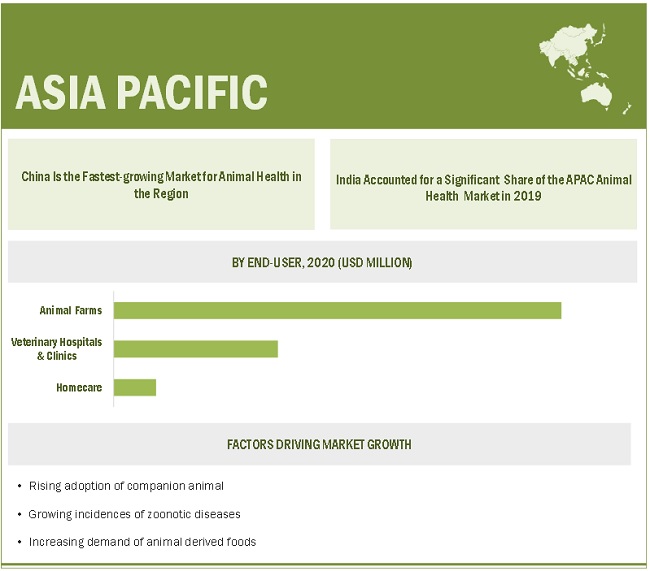Screen dimensions: 650x571
Task: Click the FACTORS DRIVING MARKET GROWTH header
Action: [319, 444]
